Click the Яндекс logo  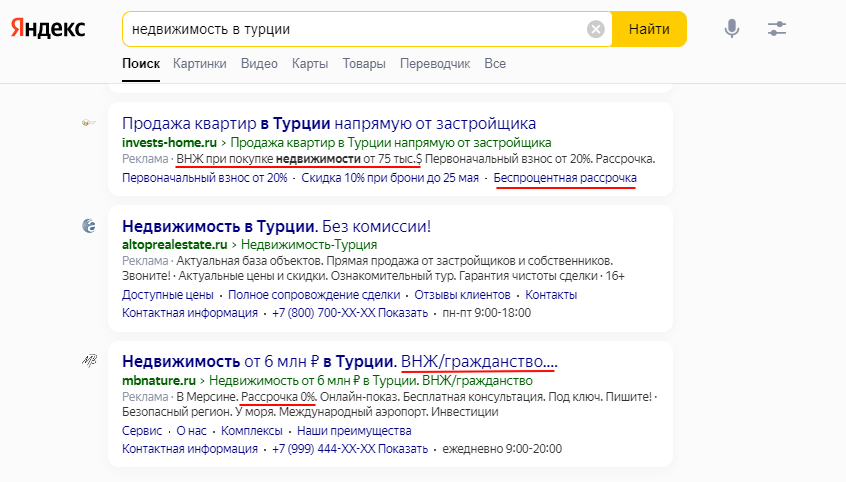coord(48,29)
